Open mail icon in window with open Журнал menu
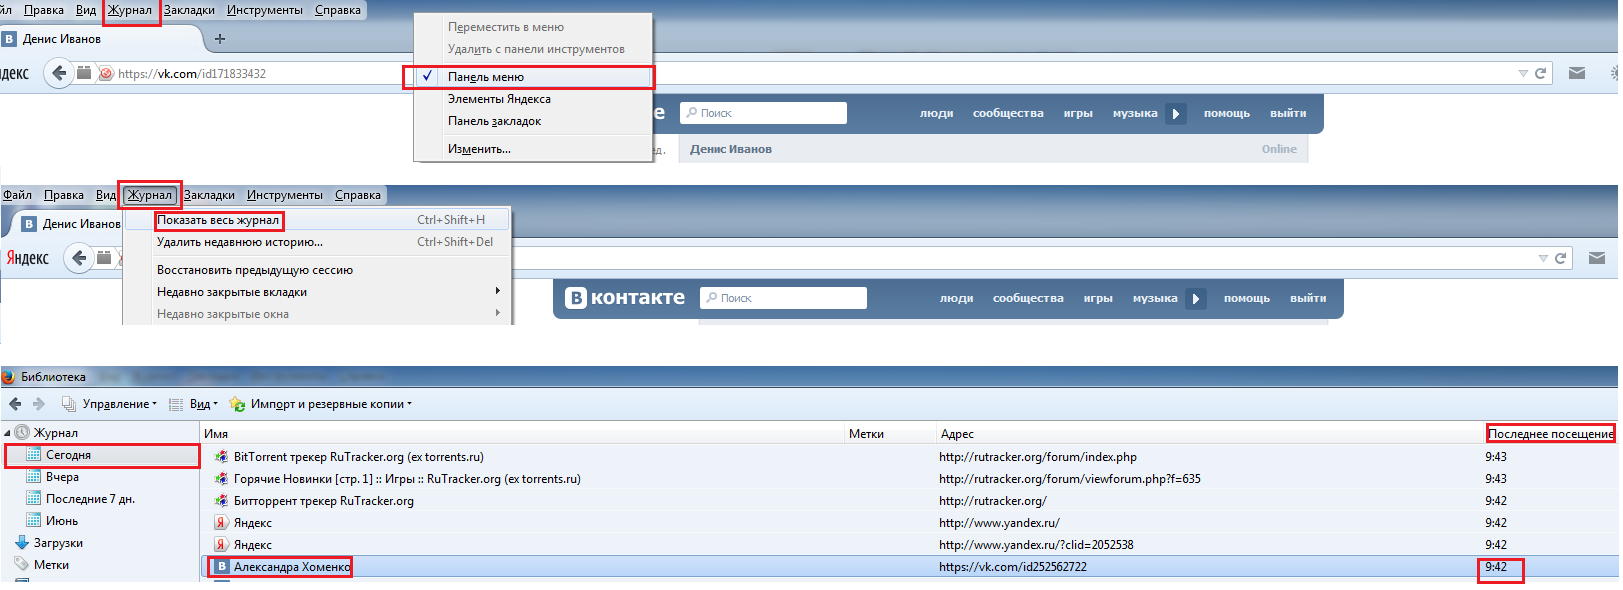The image size is (1623, 590). pyautogui.click(x=1597, y=258)
